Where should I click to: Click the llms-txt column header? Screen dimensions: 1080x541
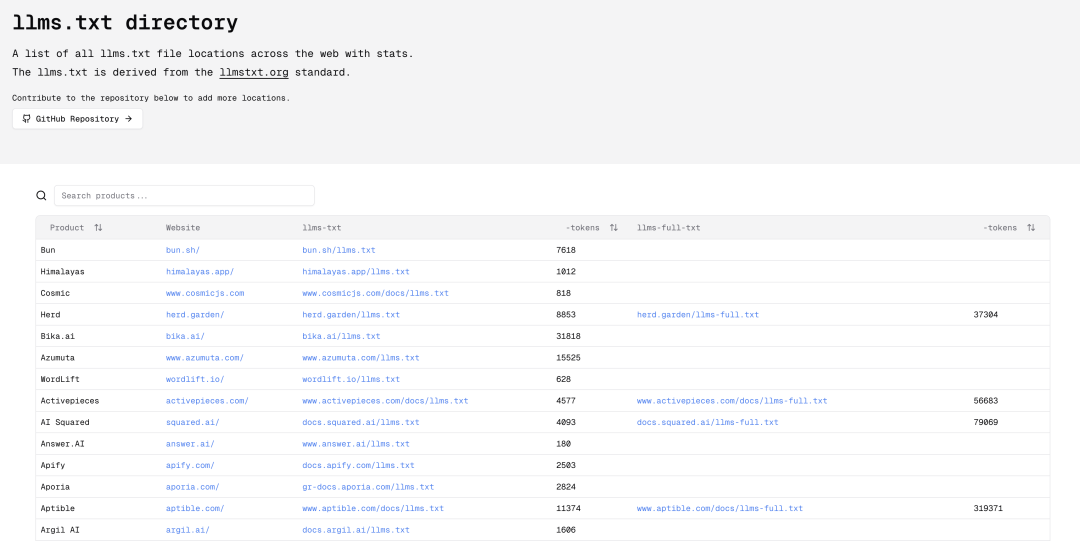coord(322,227)
